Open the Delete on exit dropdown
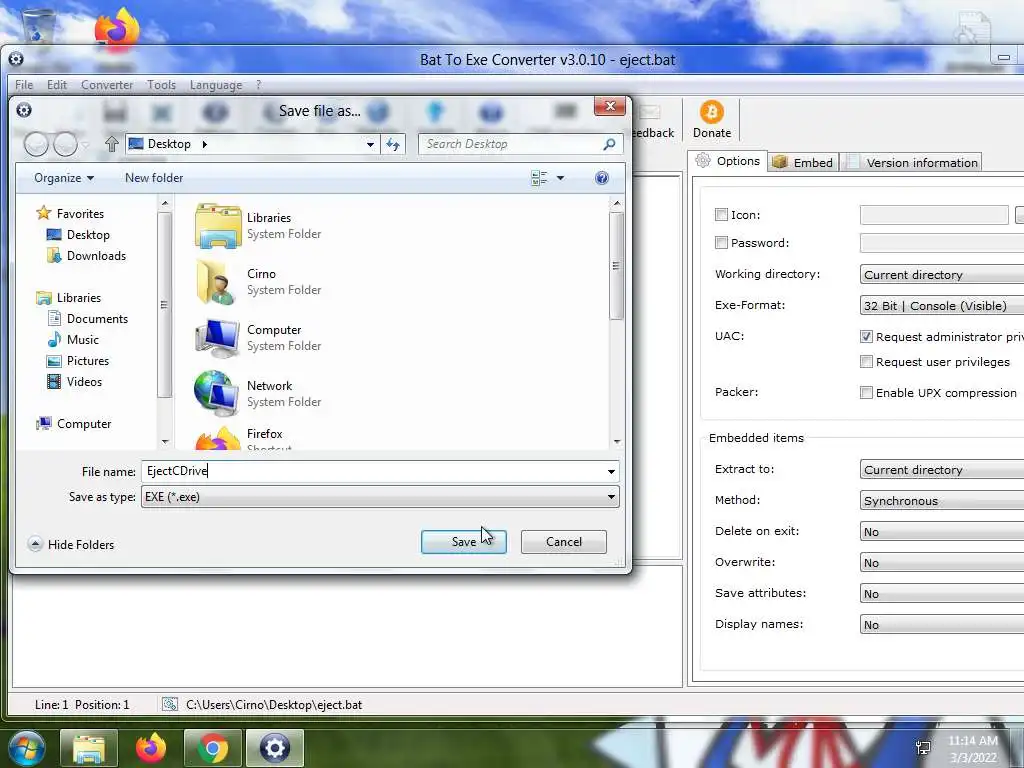The height and width of the screenshot is (768, 1024). [x=942, y=532]
